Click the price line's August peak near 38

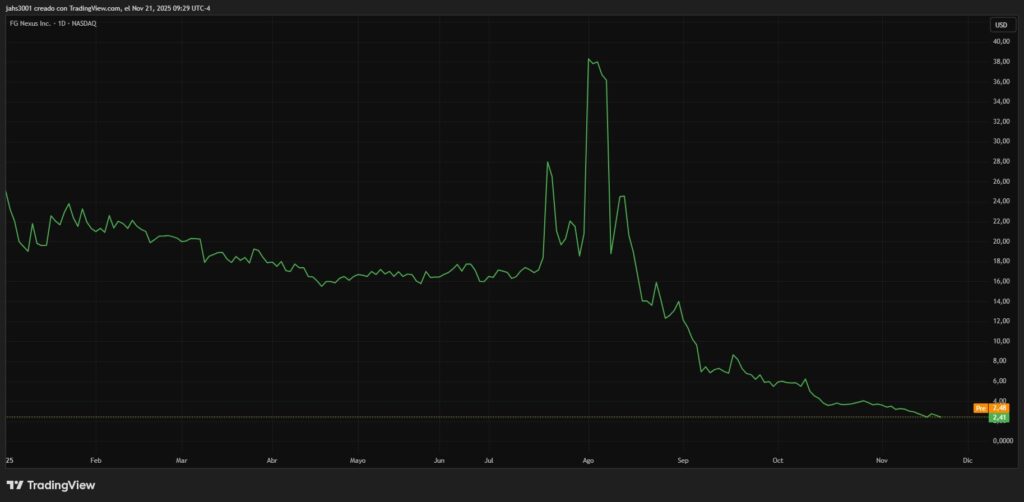point(589,59)
